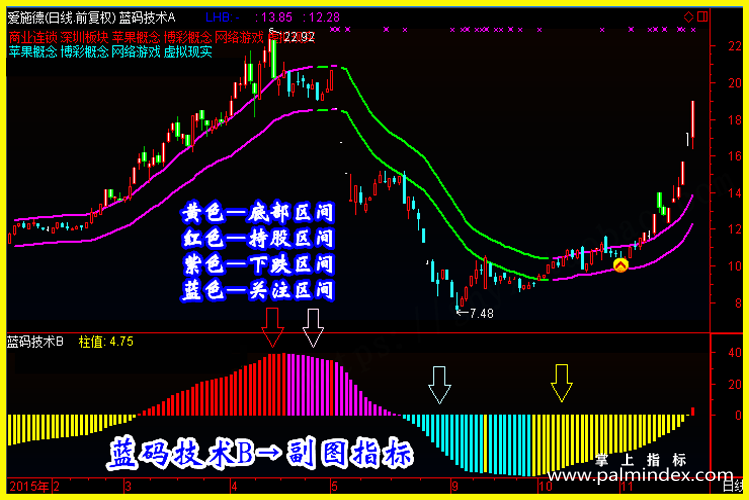Image resolution: width=749 pixels, height=500 pixels.
Task: Click month 11 on the time axis
Action: (x=626, y=486)
